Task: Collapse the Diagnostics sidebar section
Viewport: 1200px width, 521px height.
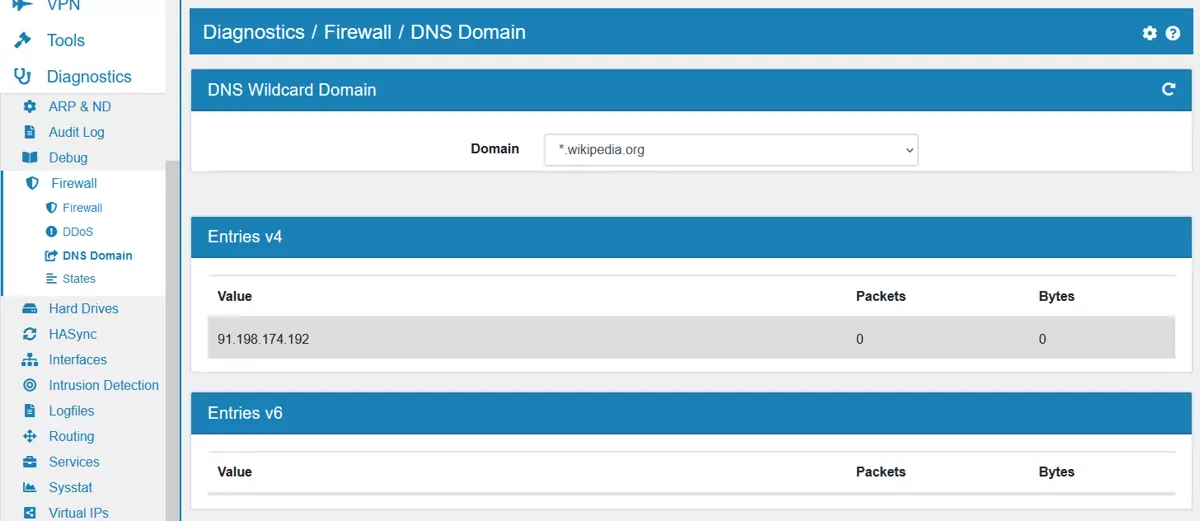Action: click(x=89, y=77)
